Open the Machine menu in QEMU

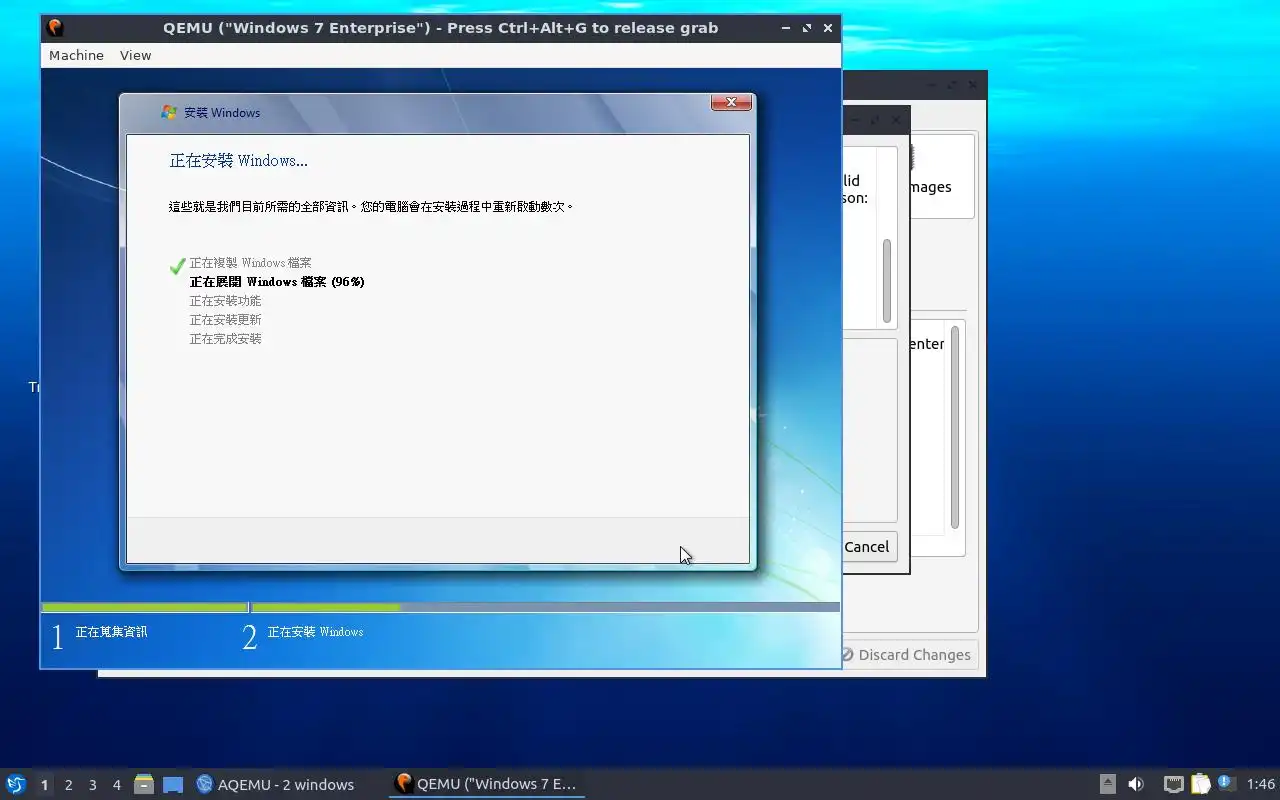pyautogui.click(x=76, y=55)
